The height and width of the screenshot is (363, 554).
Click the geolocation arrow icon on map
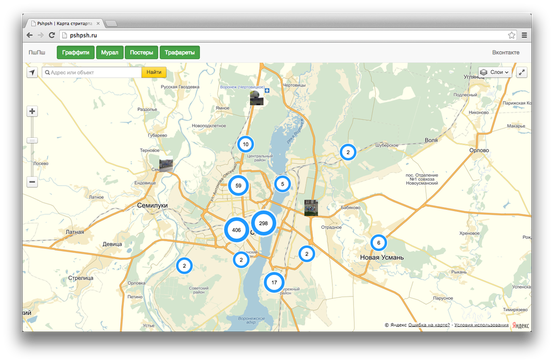point(32,72)
